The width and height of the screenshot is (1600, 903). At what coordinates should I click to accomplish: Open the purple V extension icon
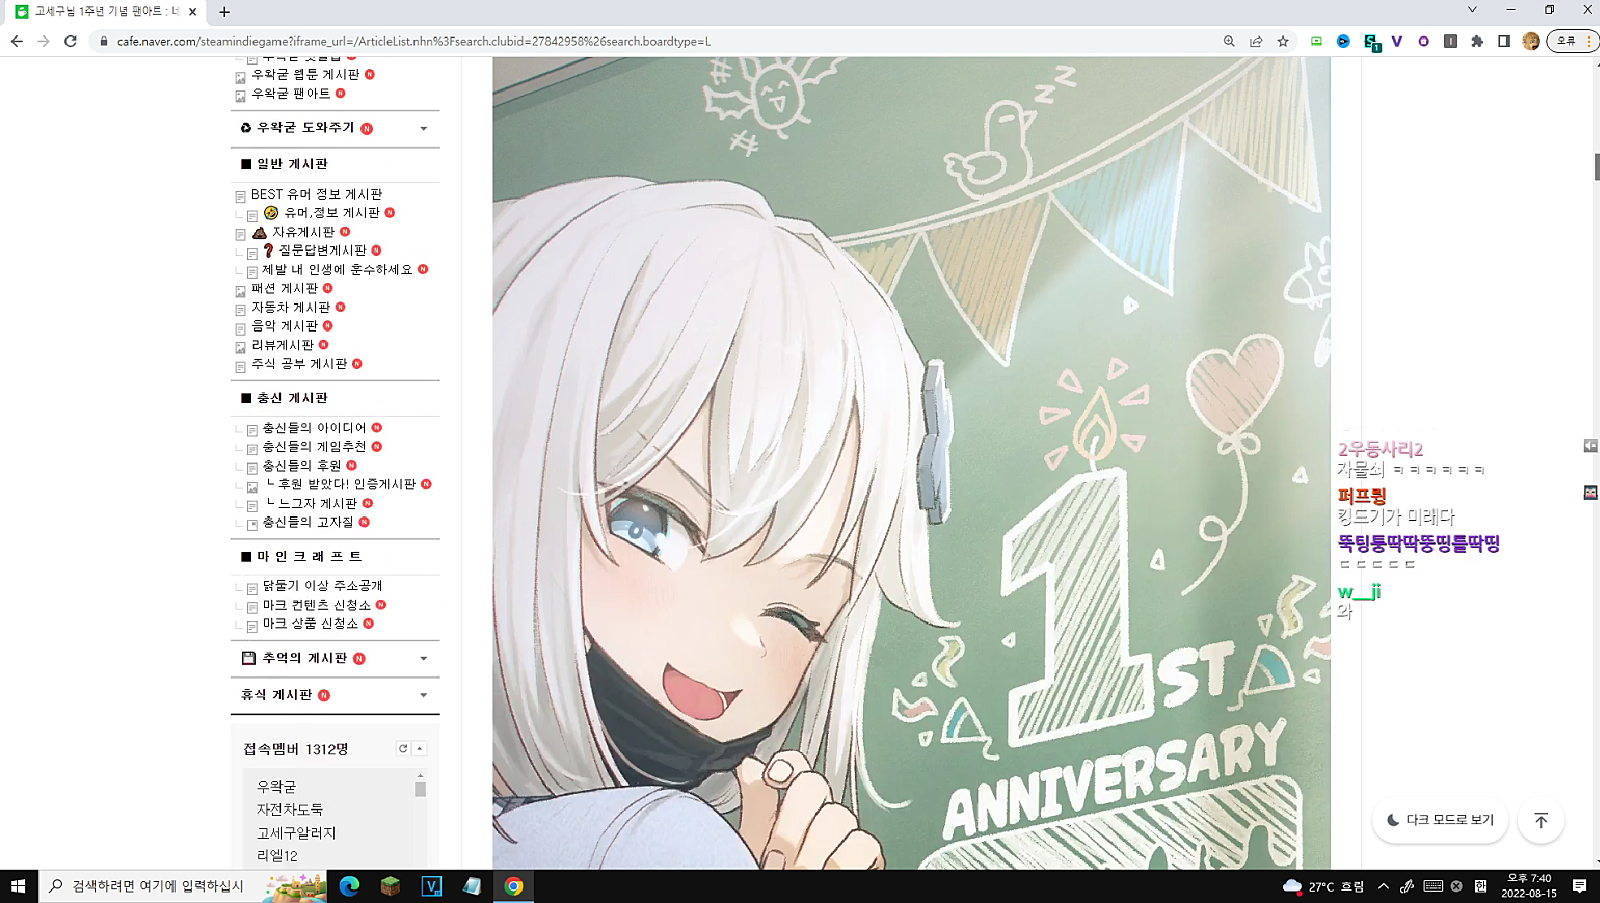click(x=1397, y=41)
